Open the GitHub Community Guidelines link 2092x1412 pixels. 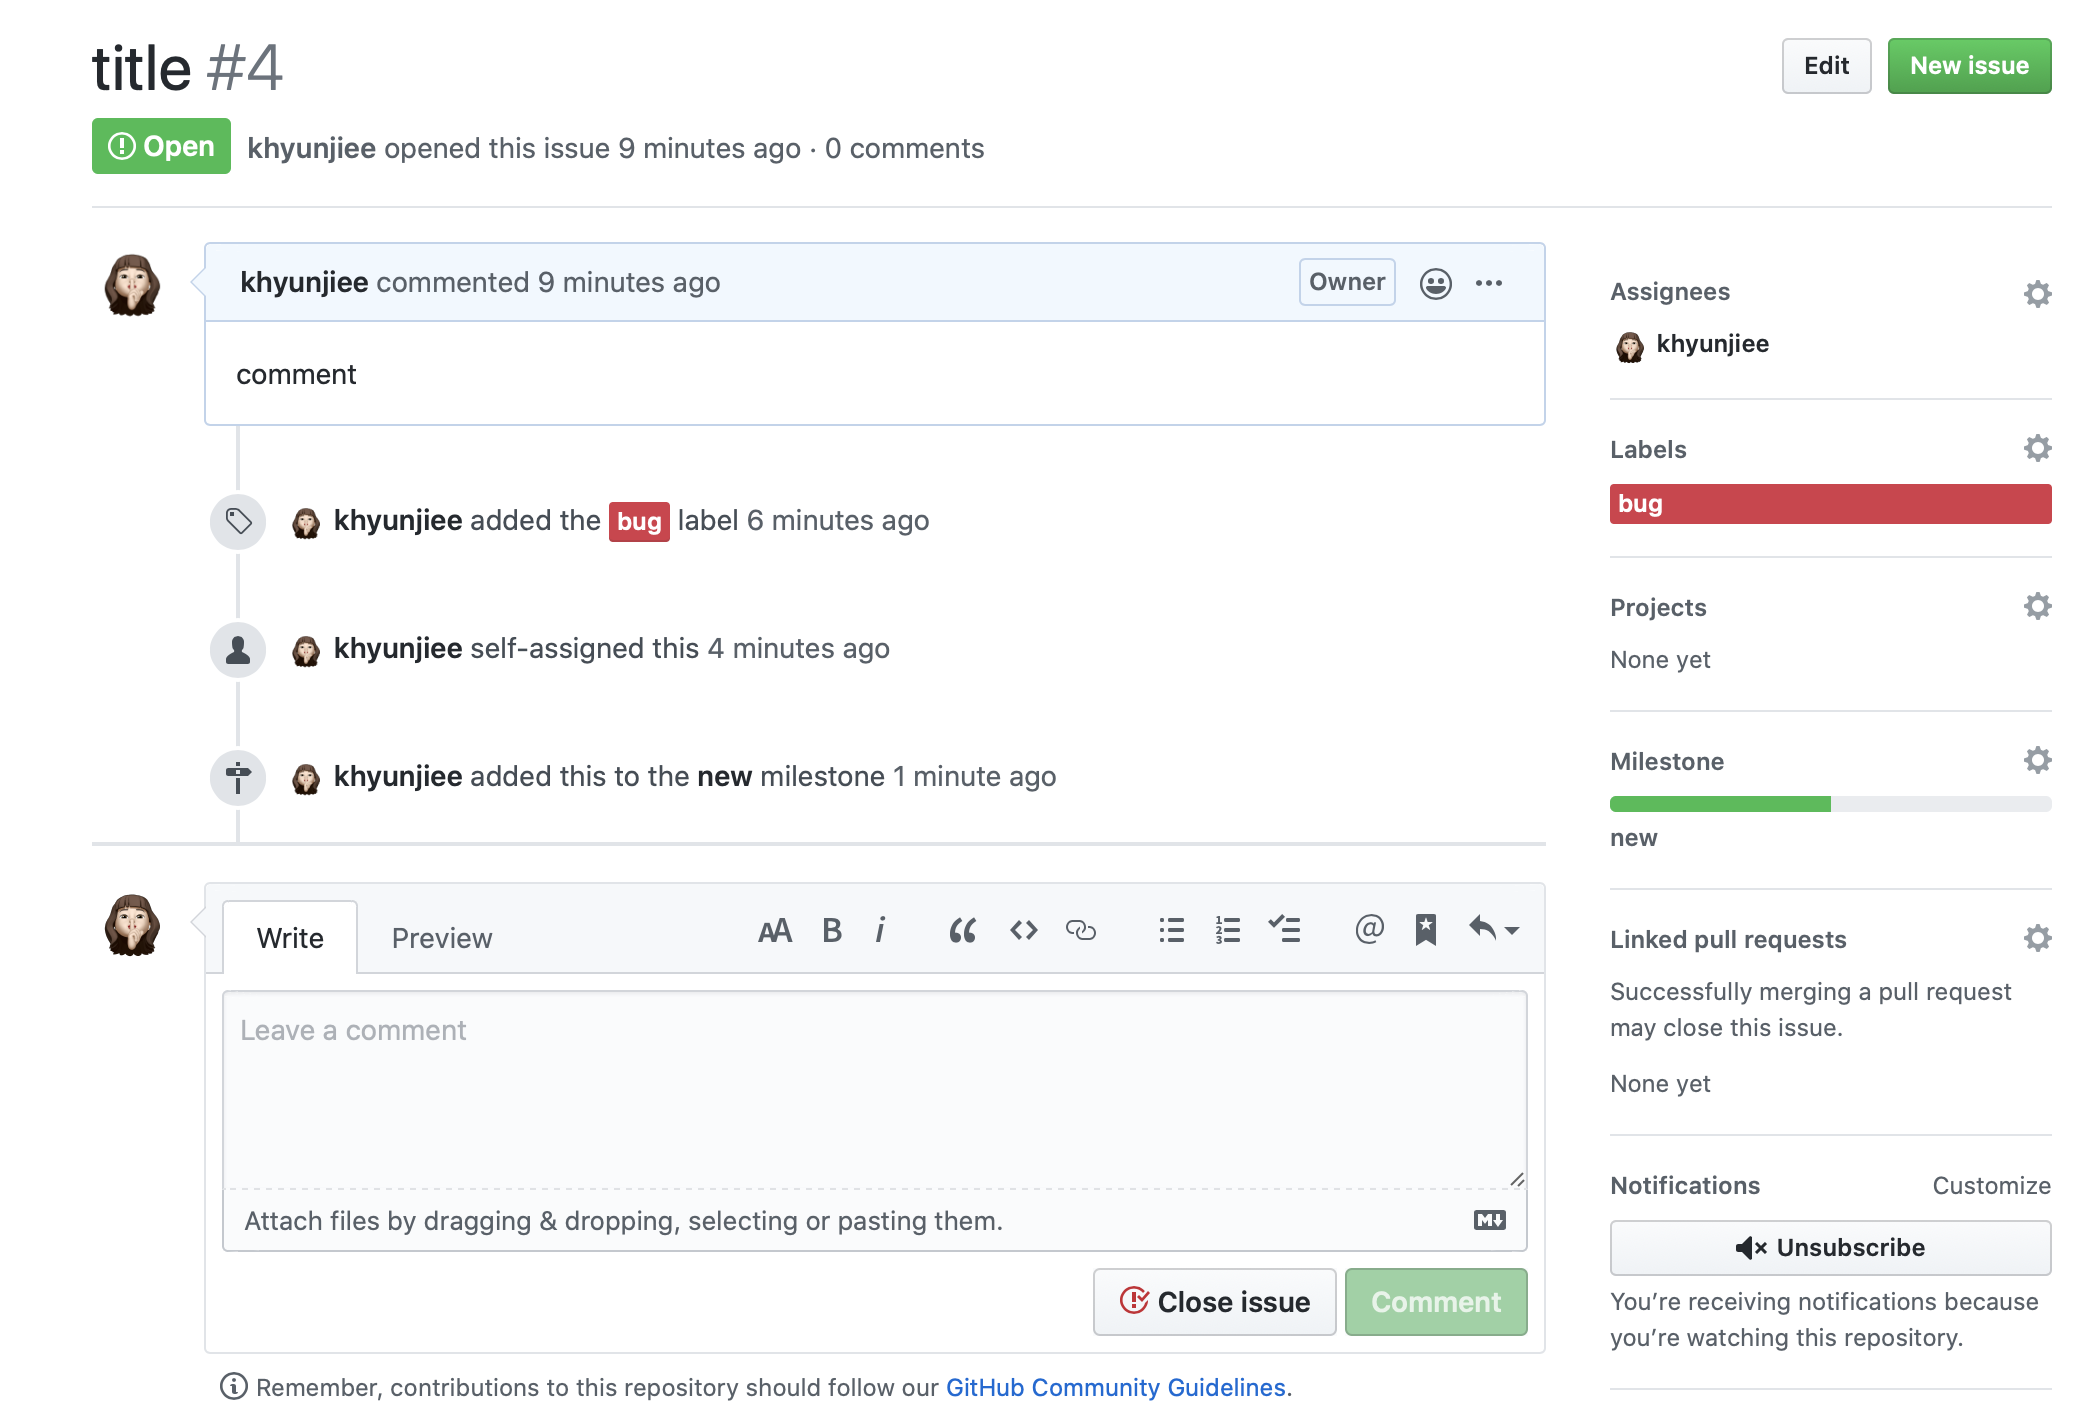[x=1115, y=1388]
